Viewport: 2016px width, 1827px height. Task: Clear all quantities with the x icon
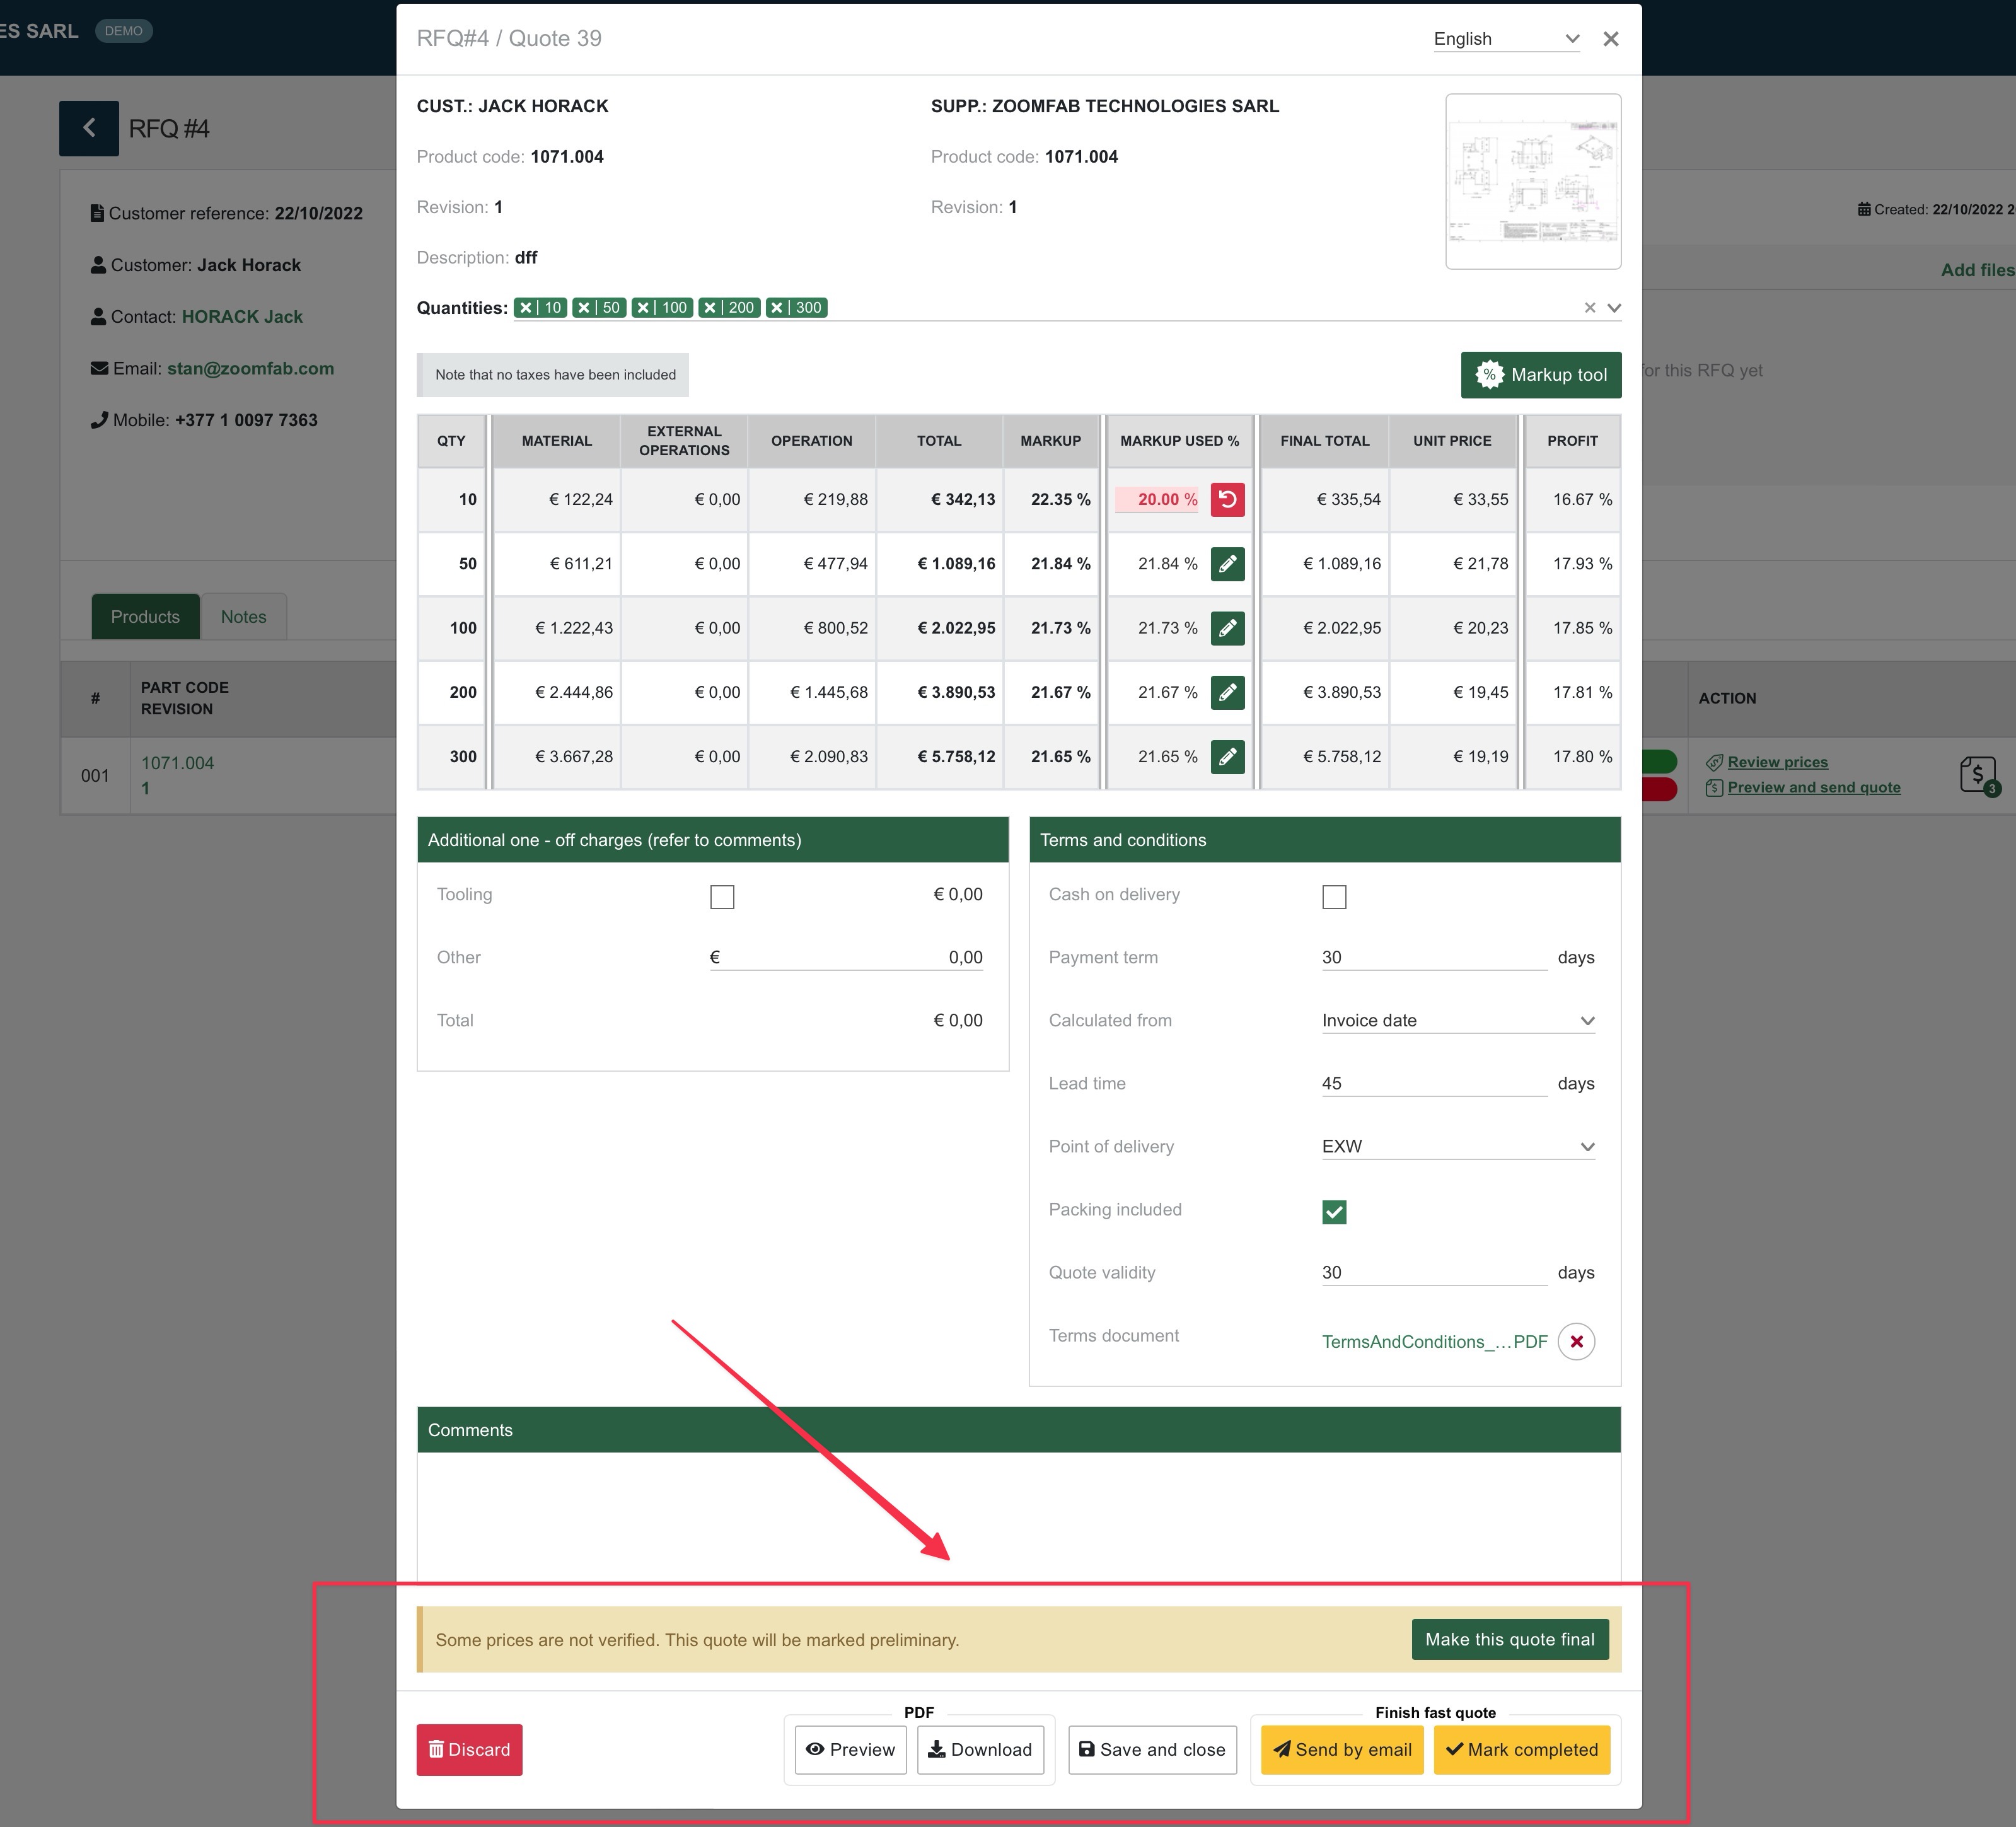[1589, 308]
